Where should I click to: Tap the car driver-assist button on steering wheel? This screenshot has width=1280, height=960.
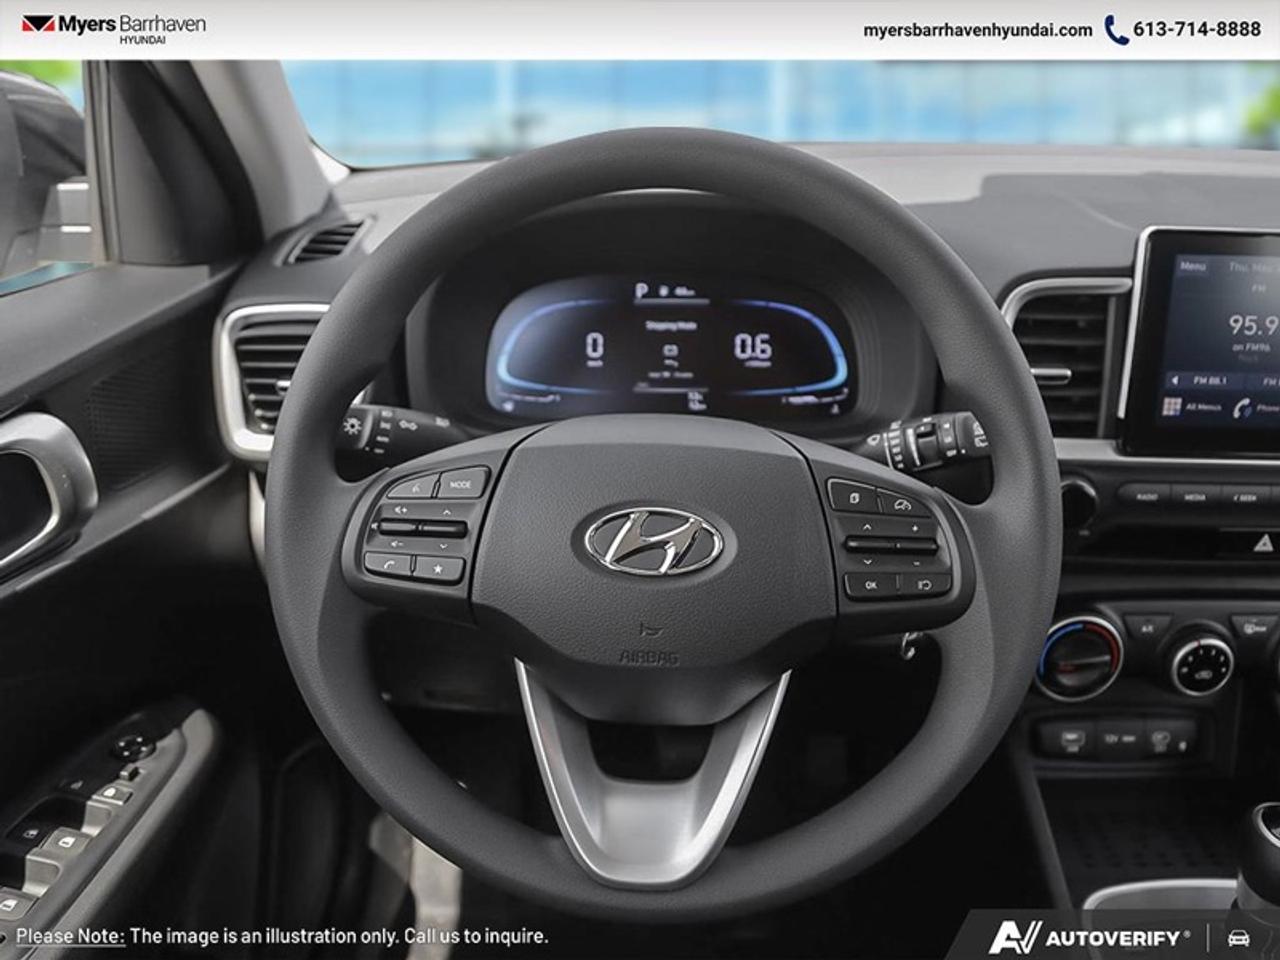pyautogui.click(x=901, y=504)
